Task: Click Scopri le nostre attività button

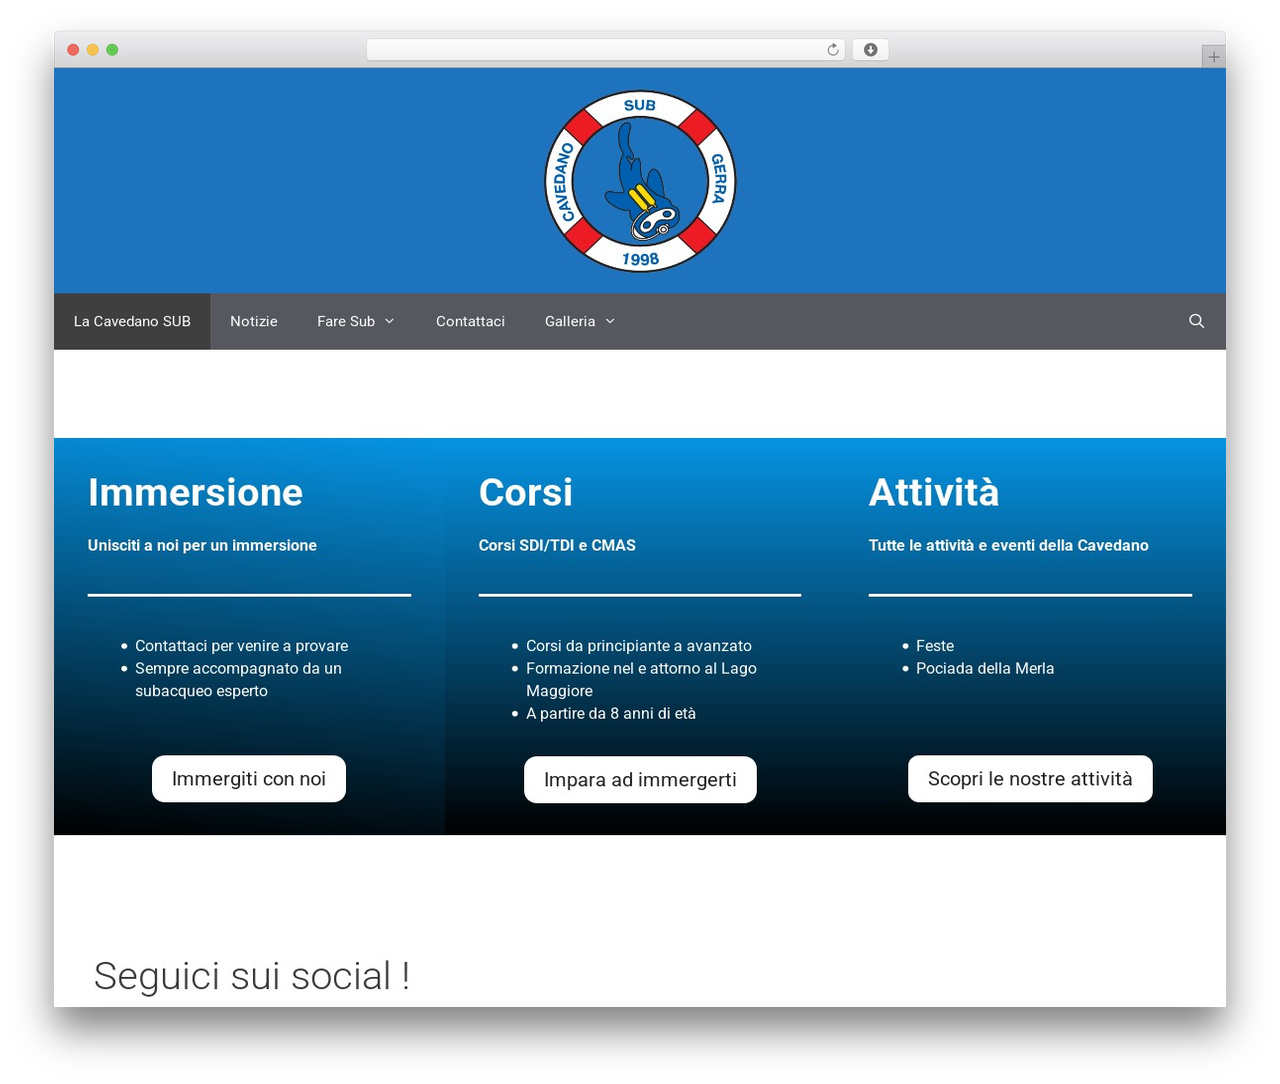Action: [x=1030, y=779]
